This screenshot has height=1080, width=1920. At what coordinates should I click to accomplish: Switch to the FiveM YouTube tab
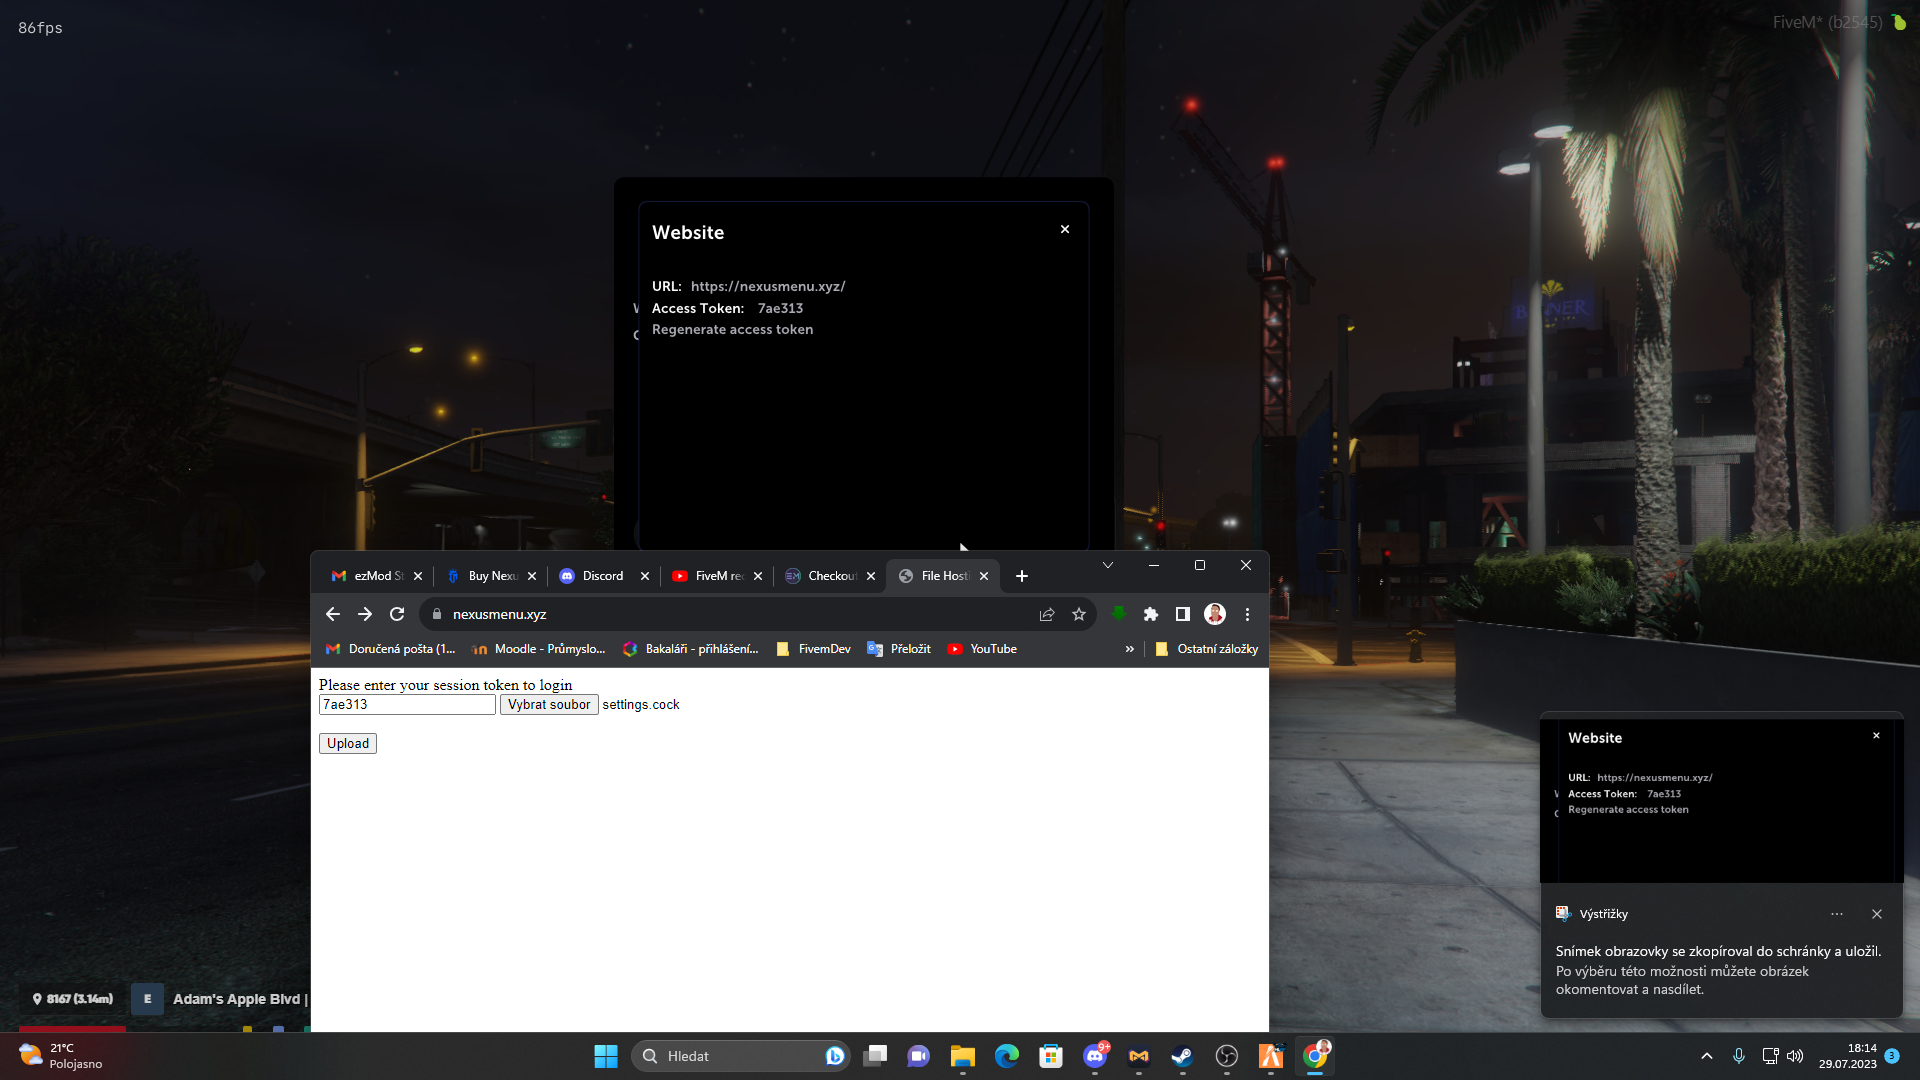point(715,576)
